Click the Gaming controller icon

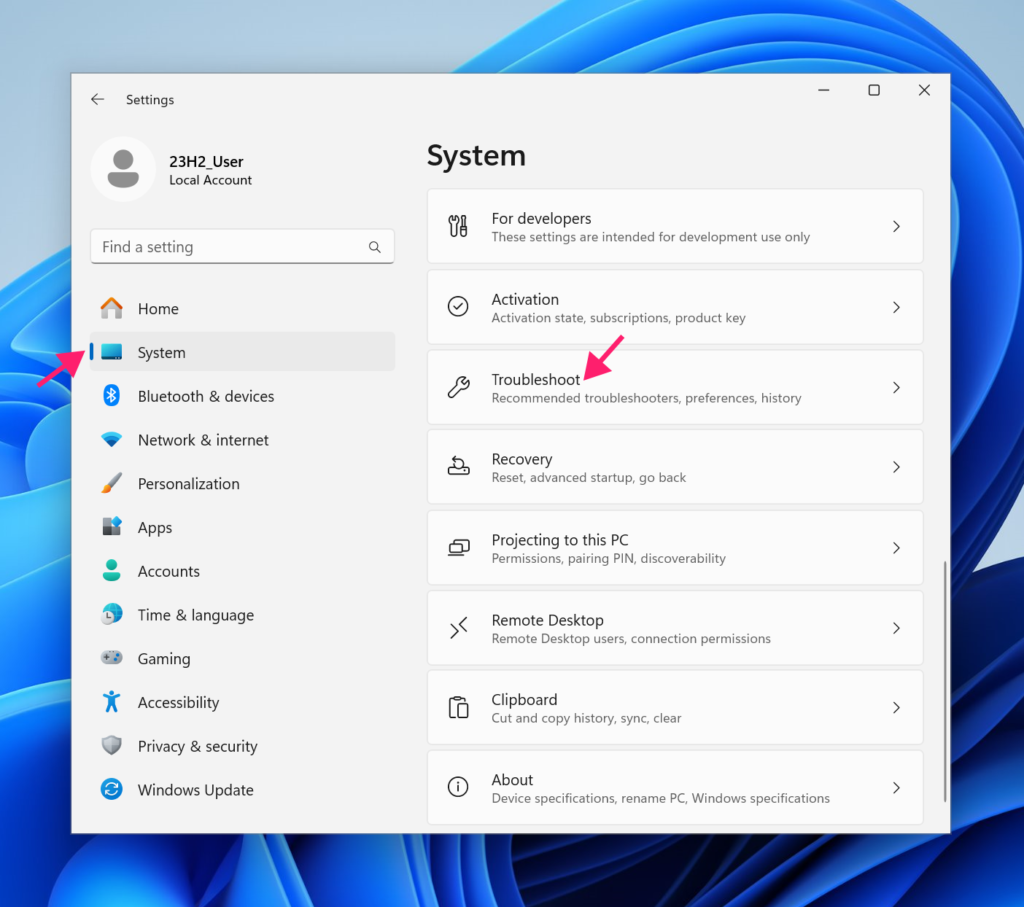(x=112, y=657)
